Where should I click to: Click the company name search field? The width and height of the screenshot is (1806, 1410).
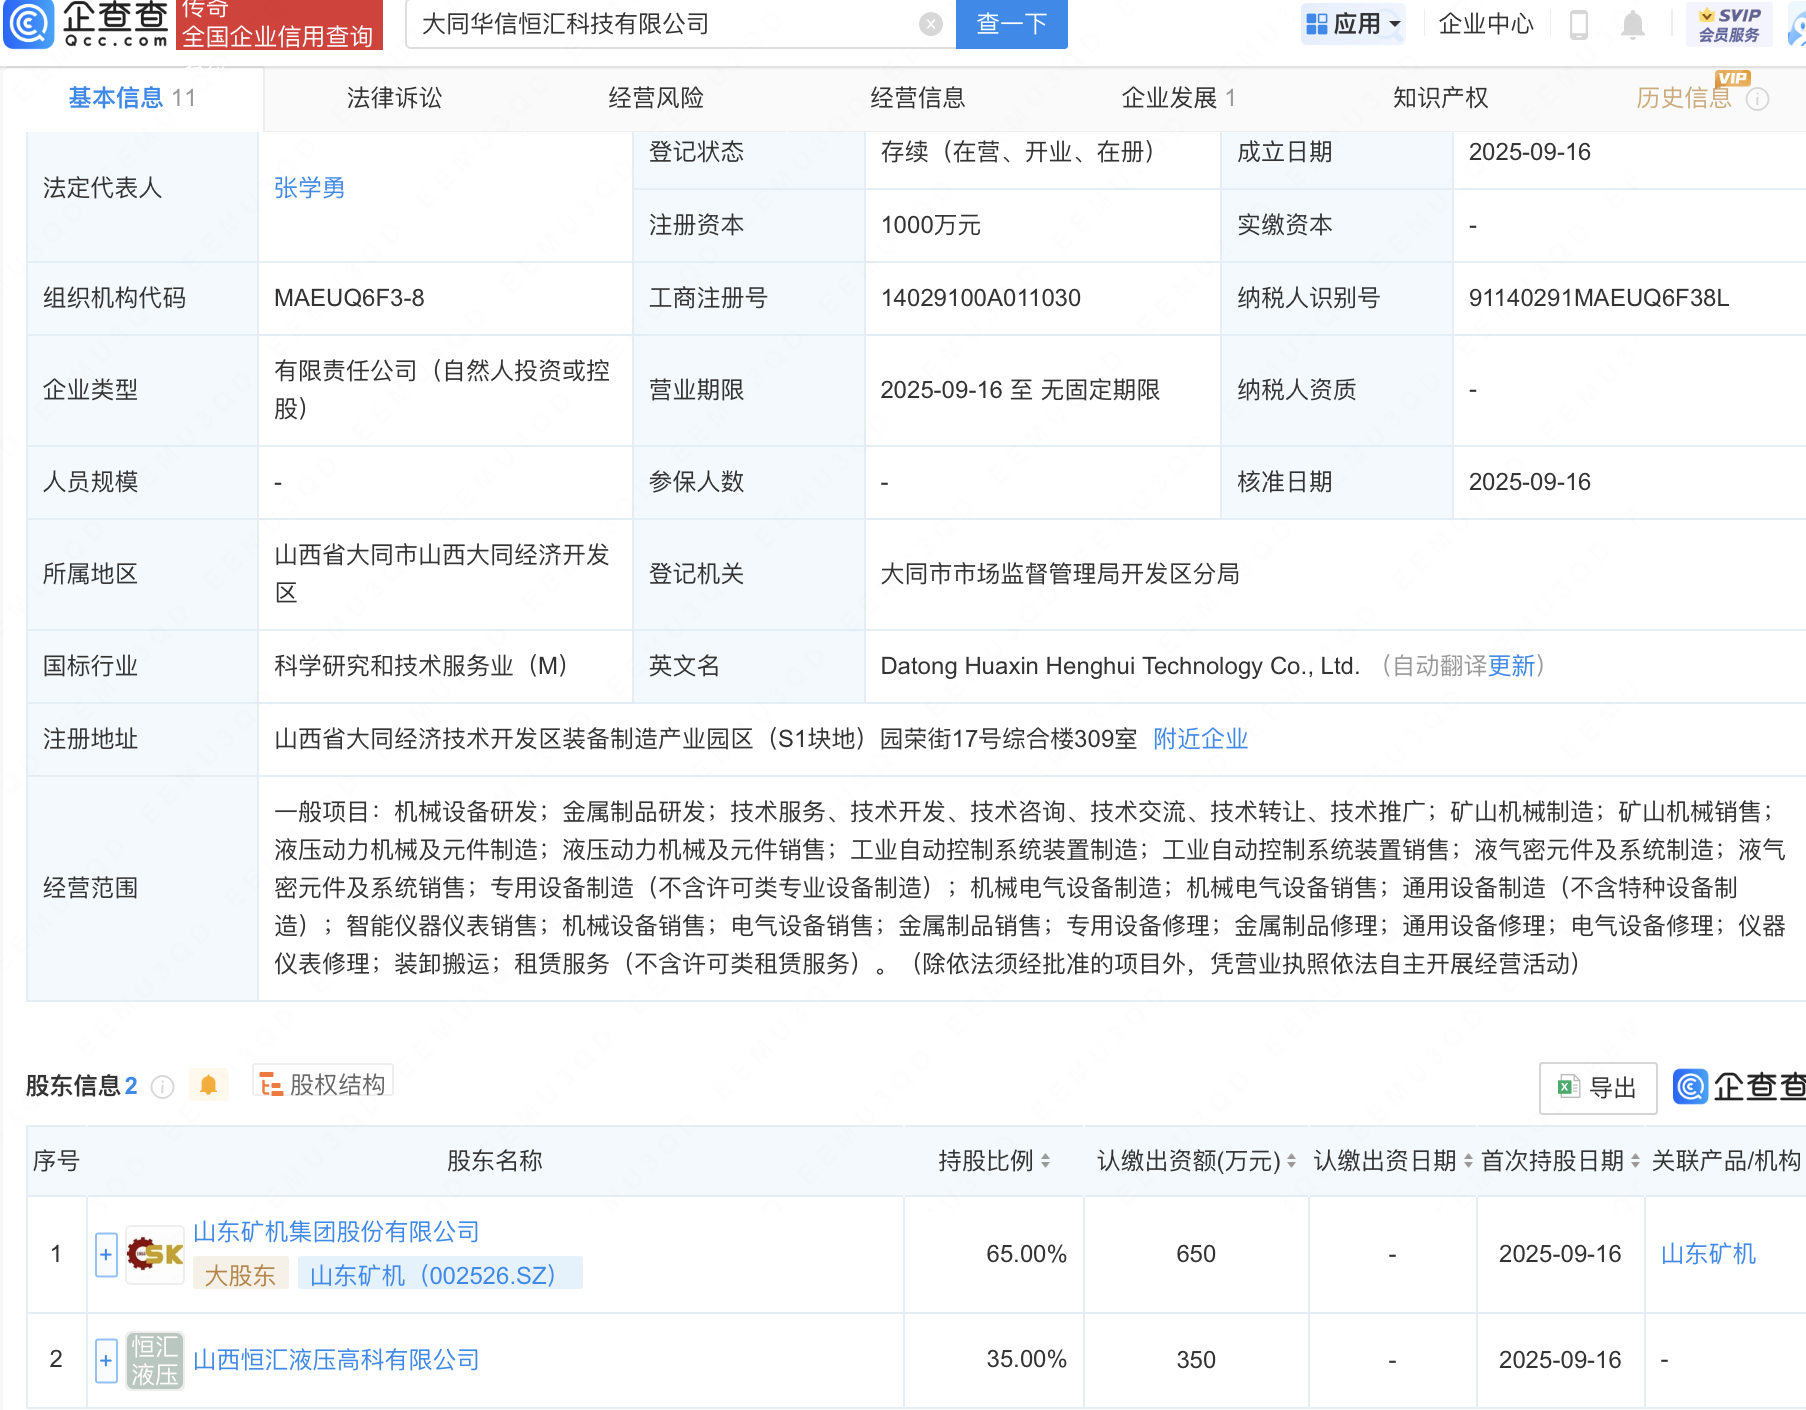(x=660, y=24)
